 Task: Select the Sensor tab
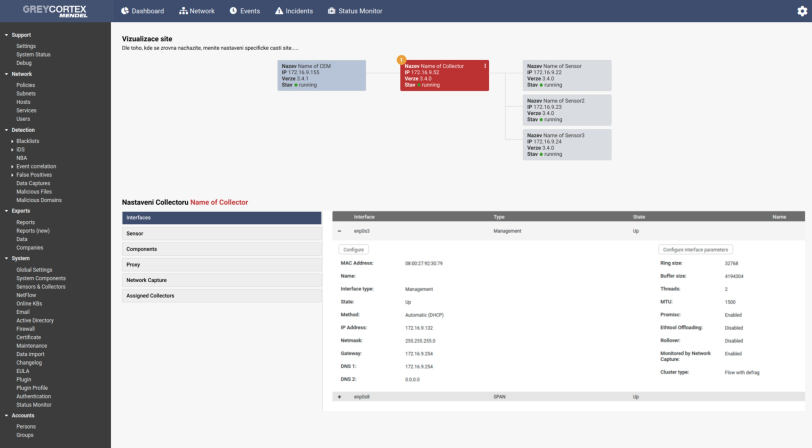tap(222, 234)
